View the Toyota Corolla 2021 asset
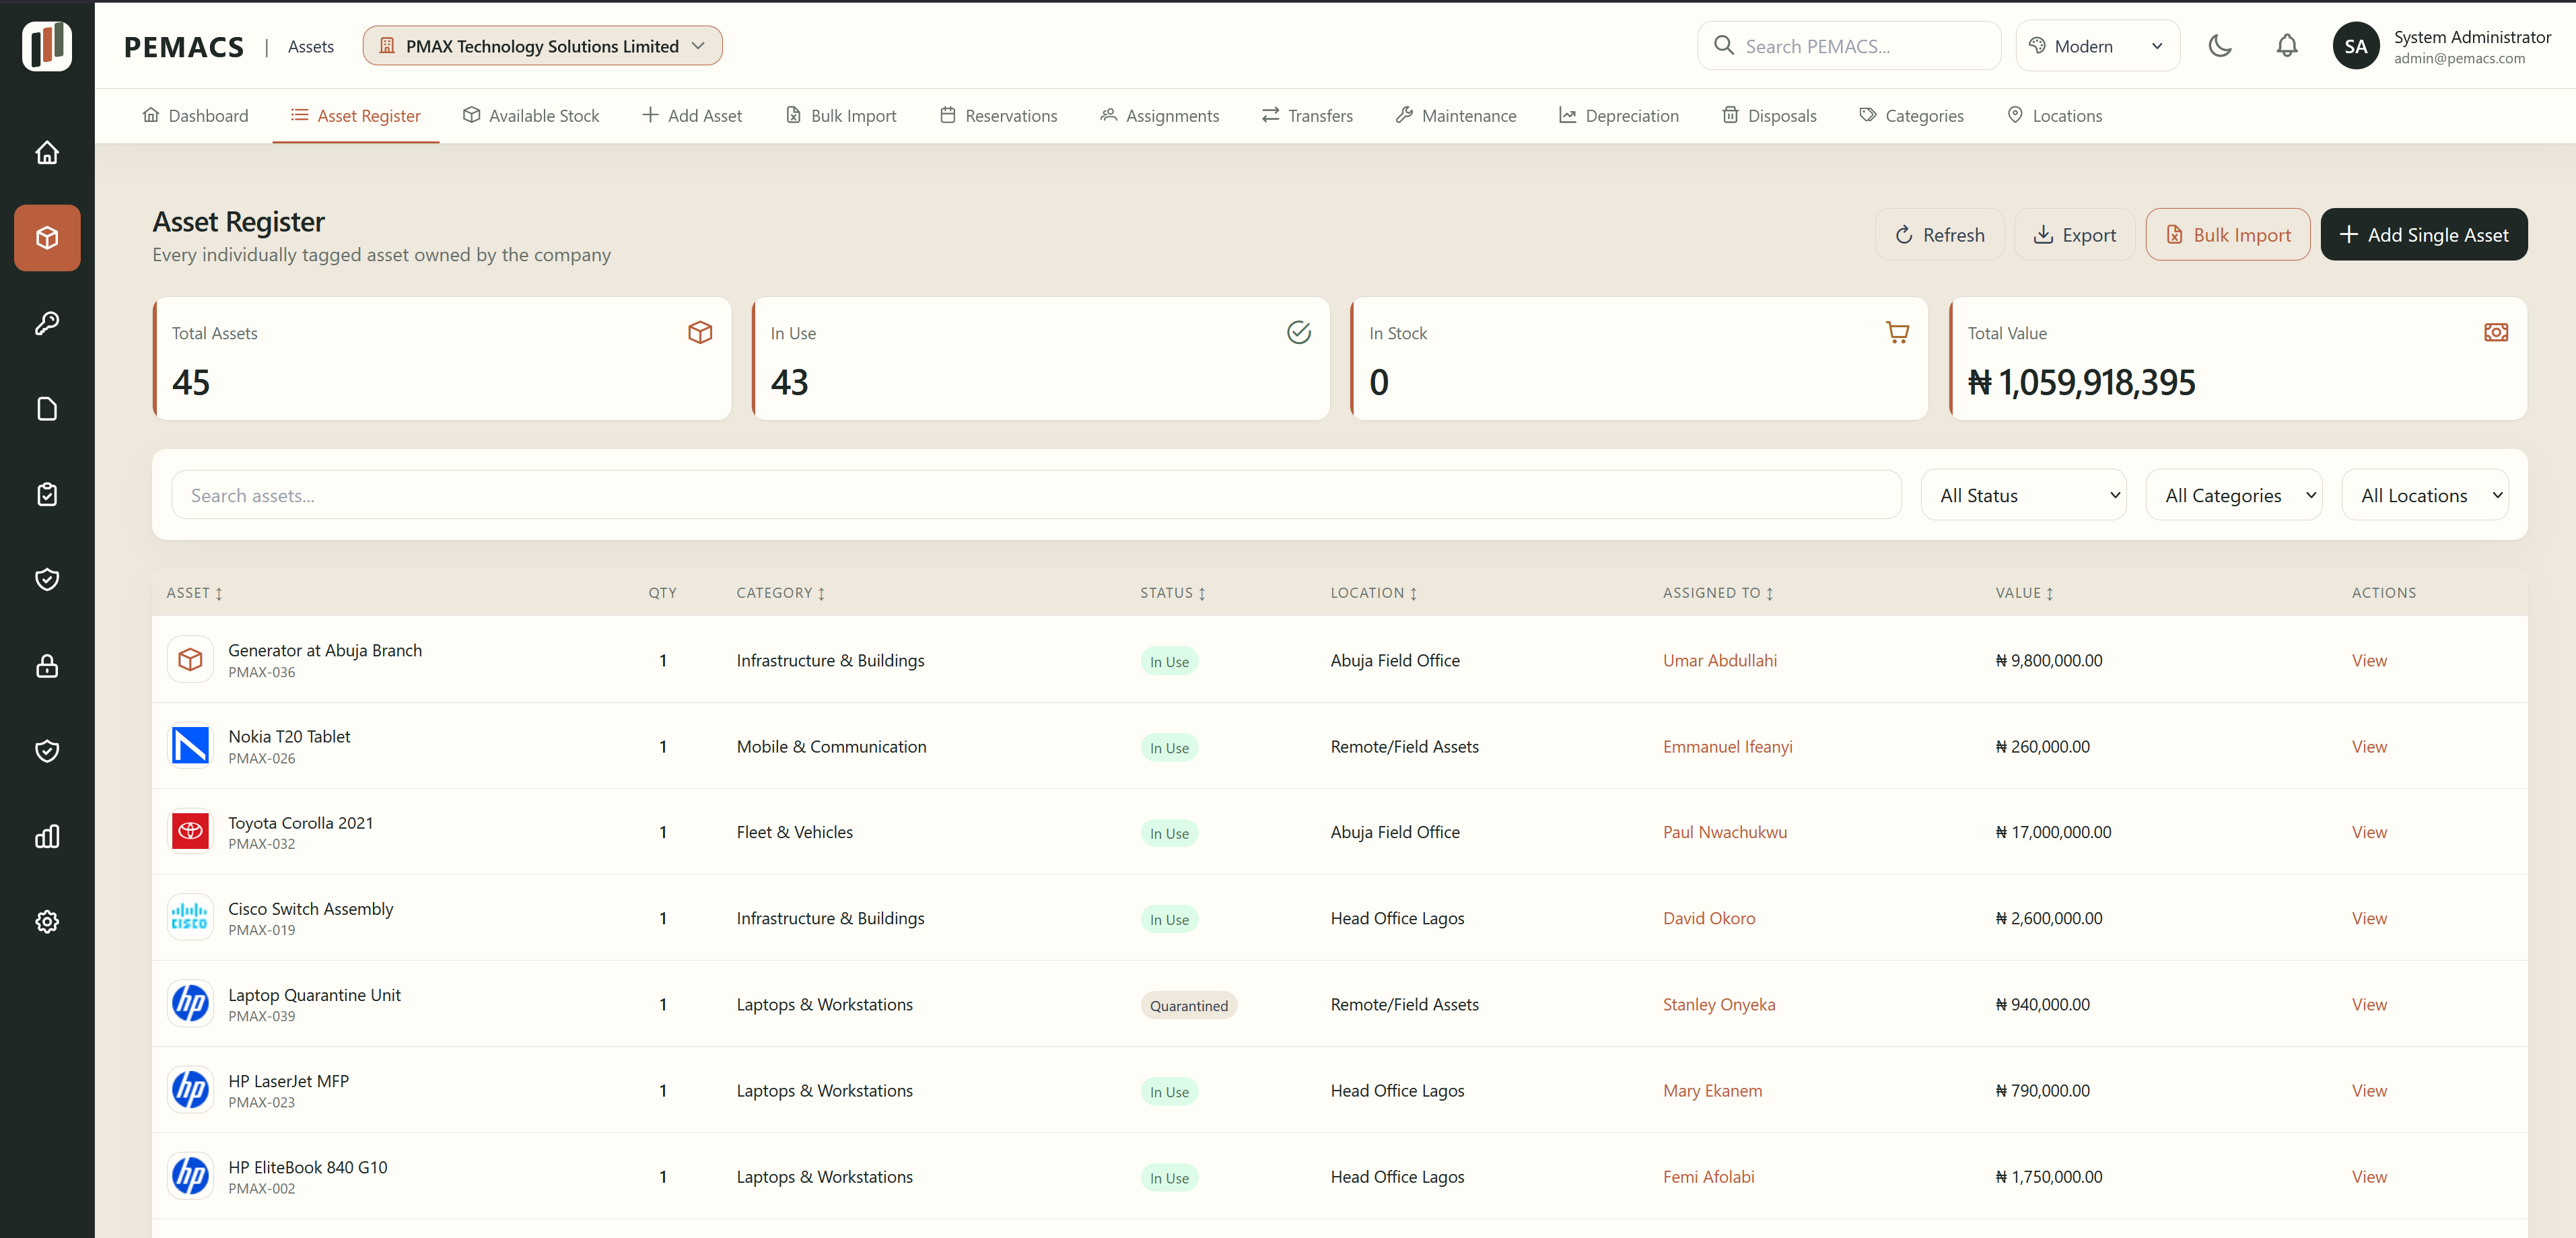 [2368, 832]
